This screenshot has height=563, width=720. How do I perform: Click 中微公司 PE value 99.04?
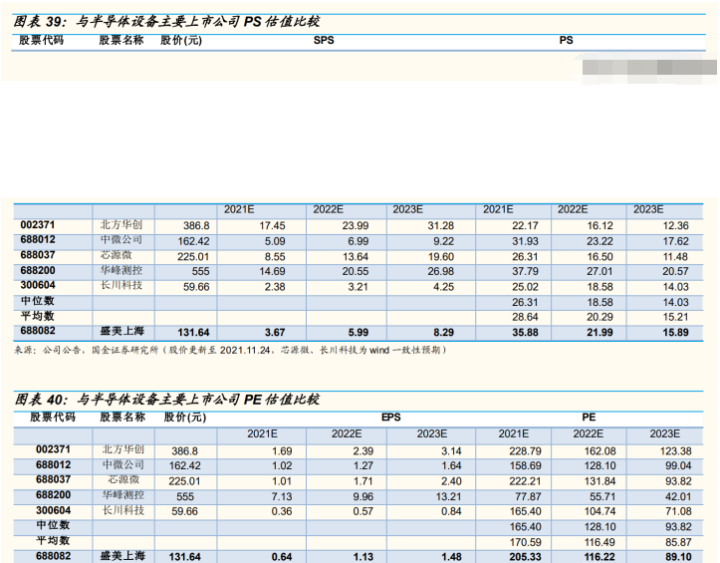point(678,466)
